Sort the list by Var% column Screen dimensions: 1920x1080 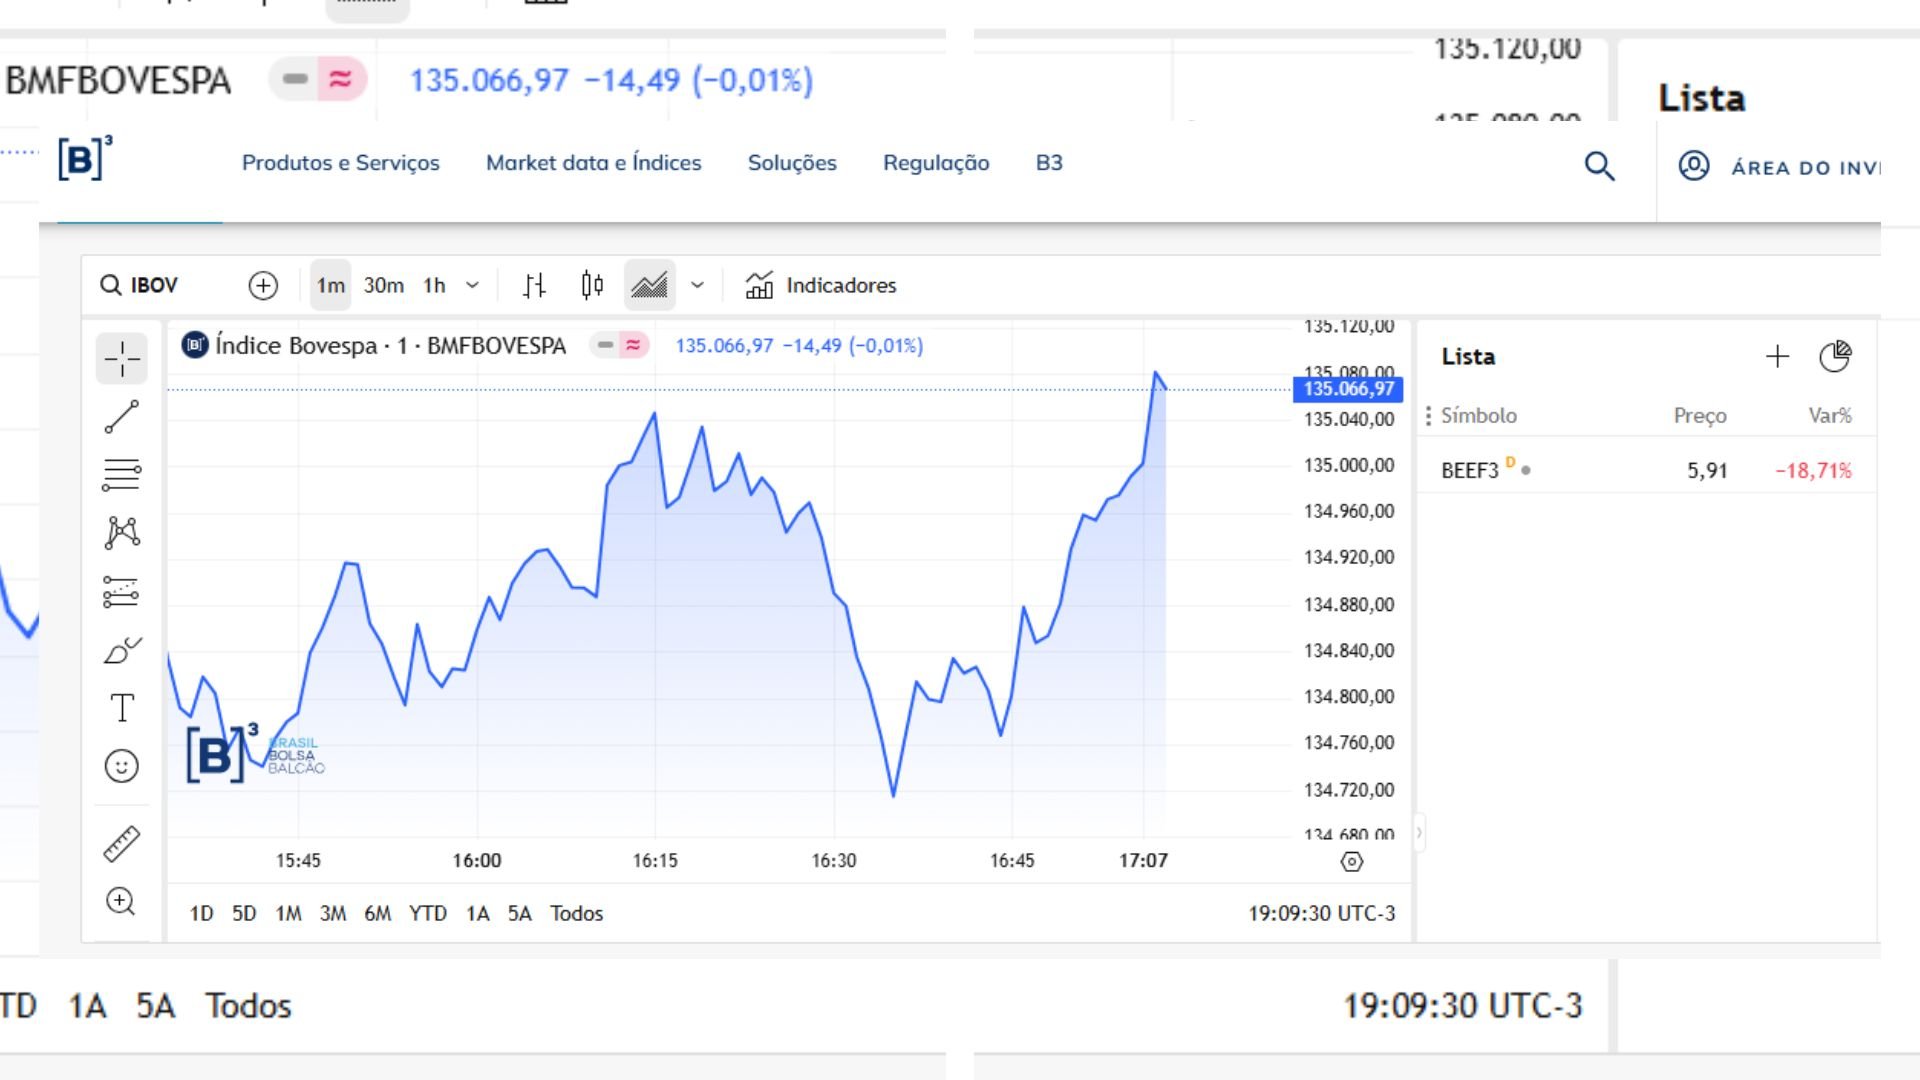click(x=1830, y=416)
